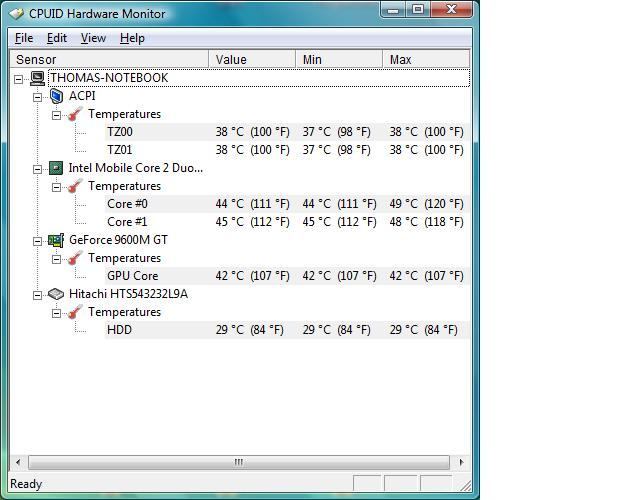640x500 pixels.
Task: Click the scroll right arrow
Action: 462,462
